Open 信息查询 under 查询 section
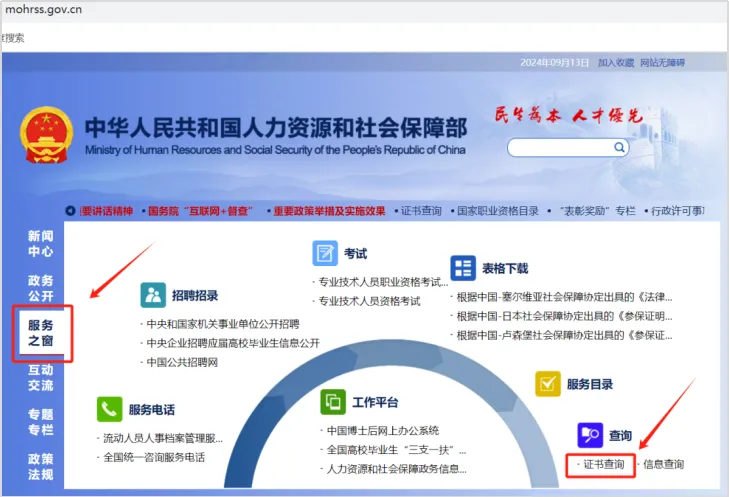This screenshot has width=729, height=497. [663, 464]
